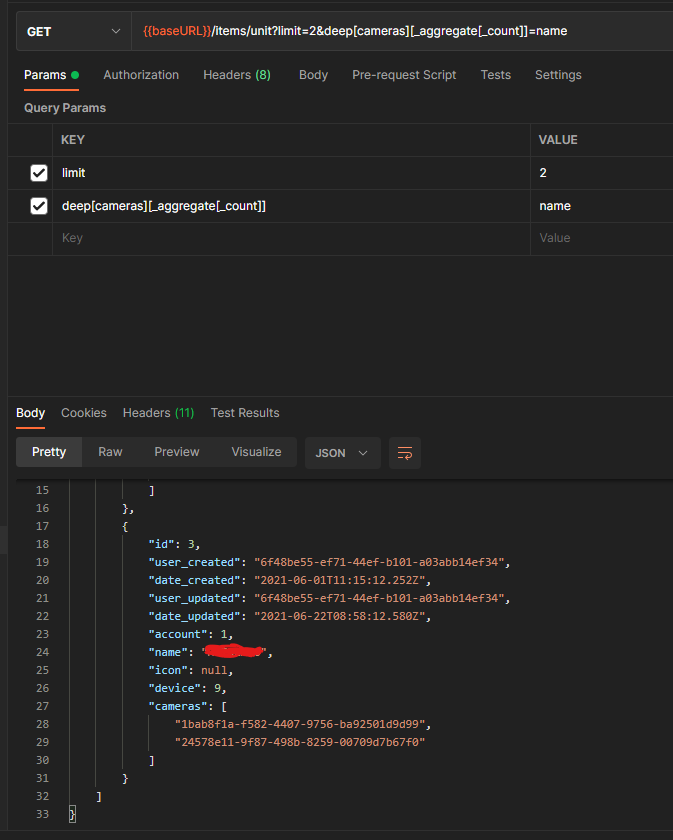Open the request Body tab
The image size is (673, 840).
point(313,75)
